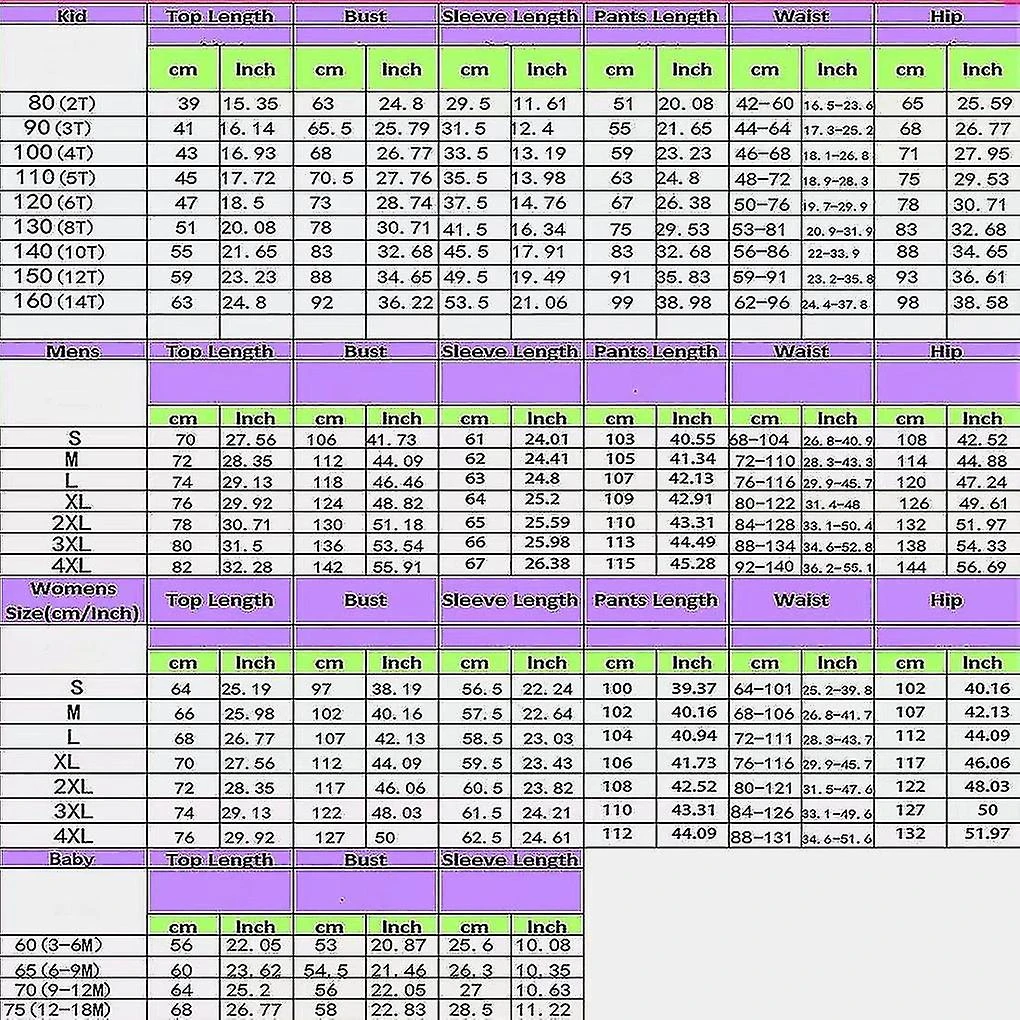Click the Sleeve Length header in Baby table
The height and width of the screenshot is (1020, 1020).
(x=510, y=859)
